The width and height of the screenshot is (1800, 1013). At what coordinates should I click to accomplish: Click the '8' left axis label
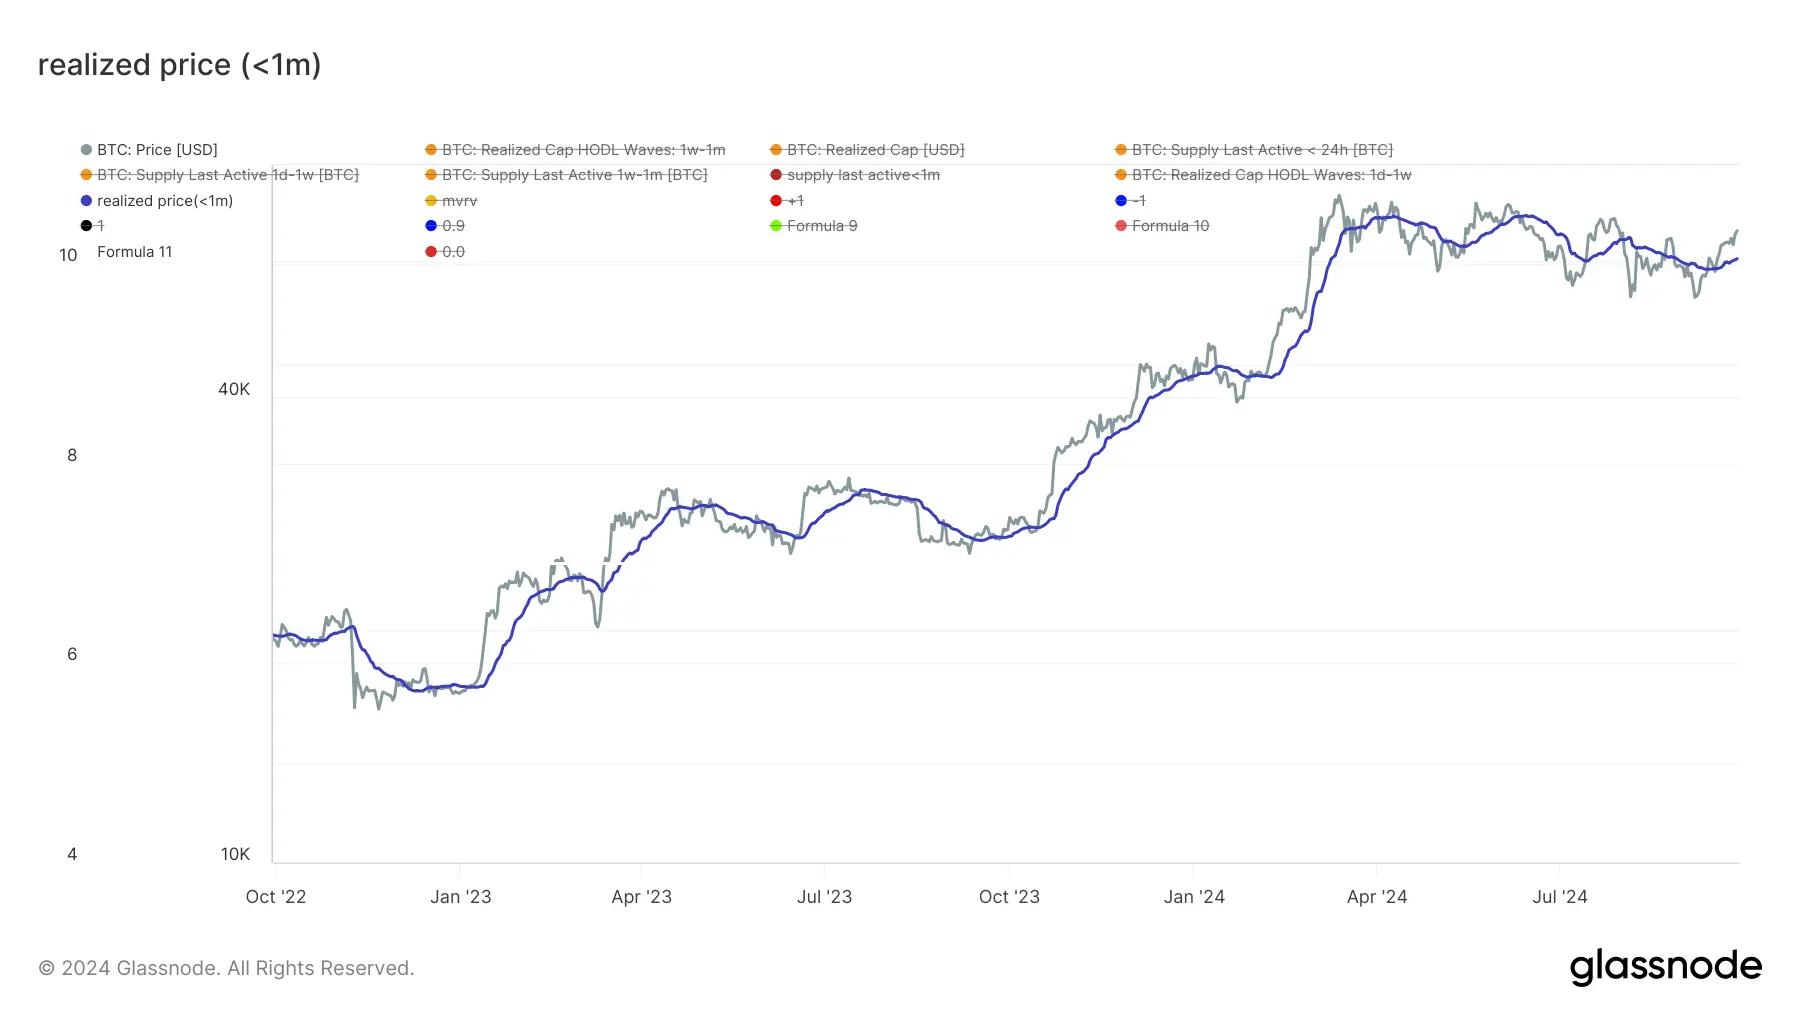(72, 455)
